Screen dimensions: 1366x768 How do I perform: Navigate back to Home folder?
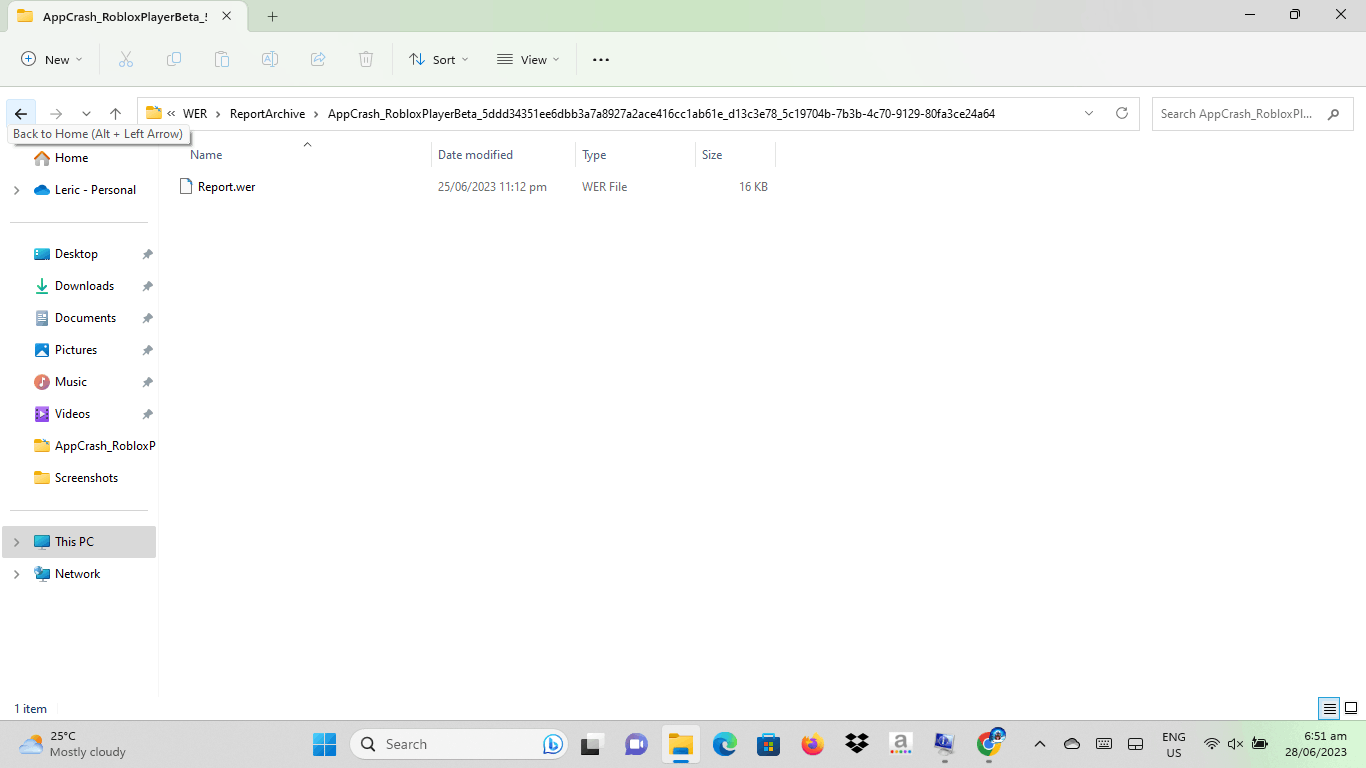click(x=20, y=113)
